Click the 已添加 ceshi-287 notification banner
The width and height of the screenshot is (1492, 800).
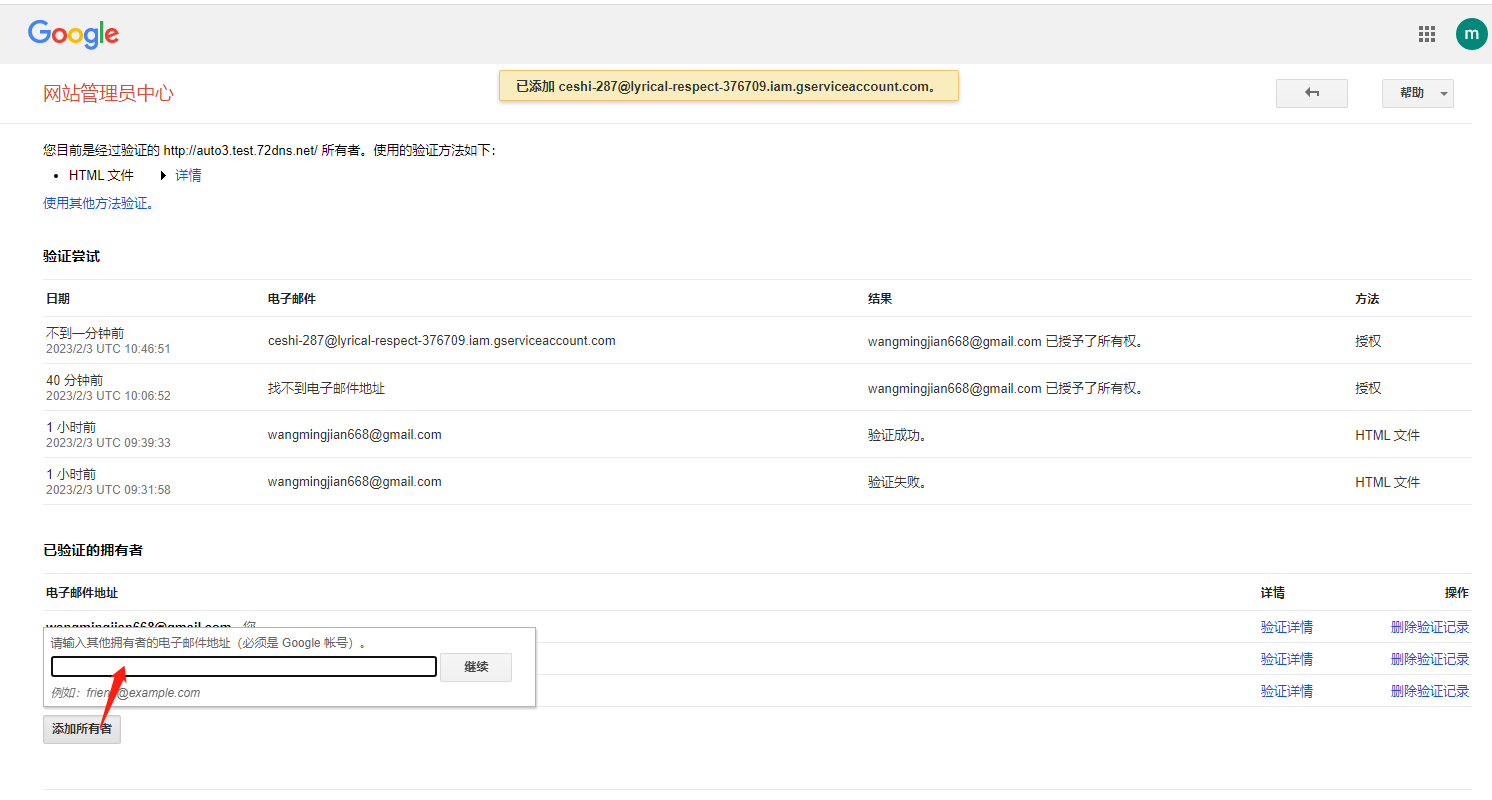tap(729, 86)
